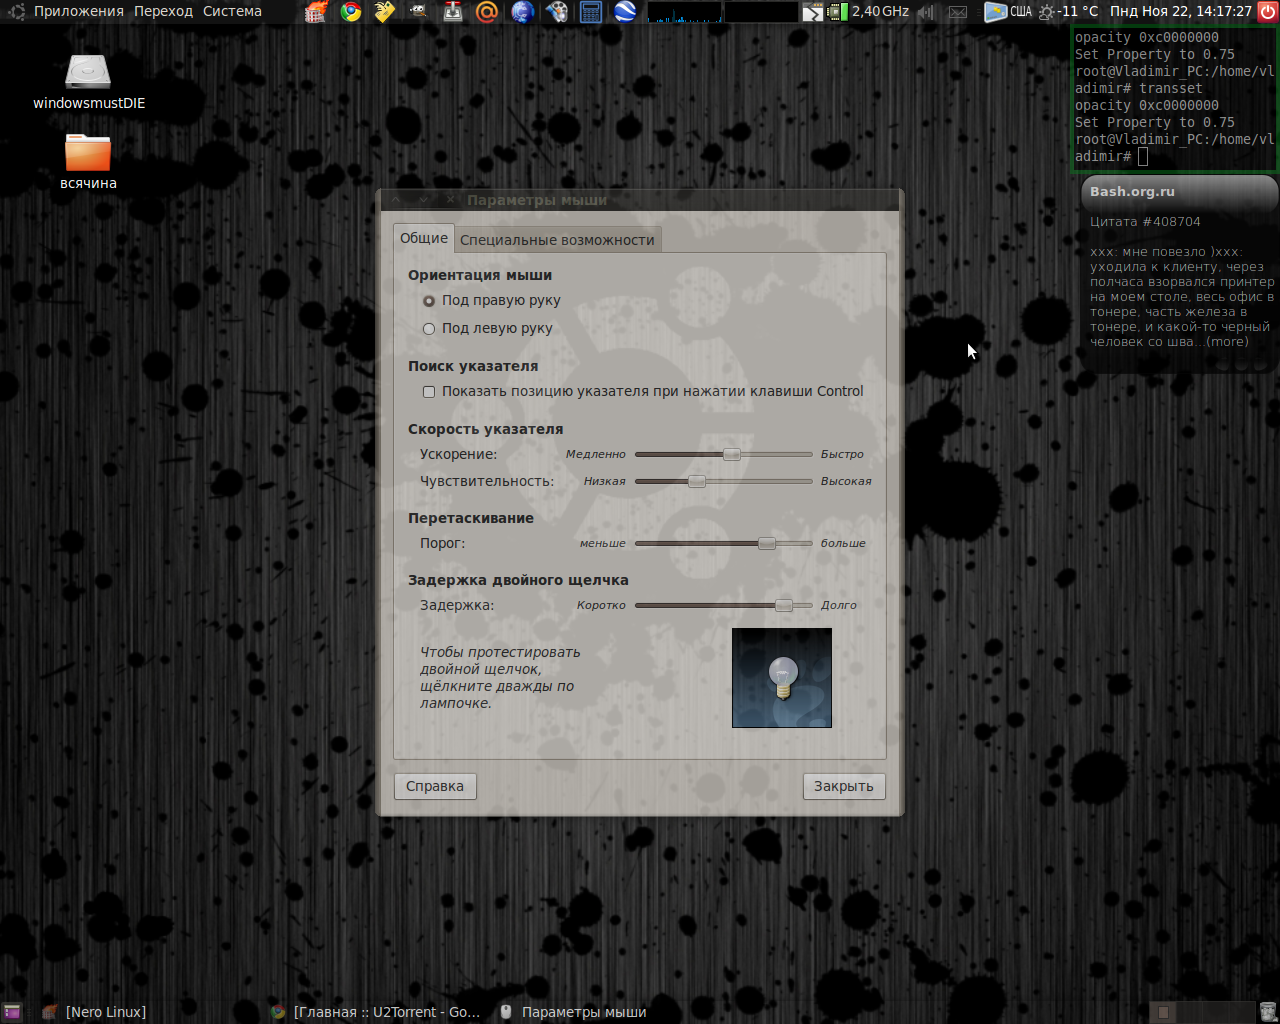The image size is (1280, 1024).
Task: Click the 'Закрыть' button
Action: click(843, 786)
